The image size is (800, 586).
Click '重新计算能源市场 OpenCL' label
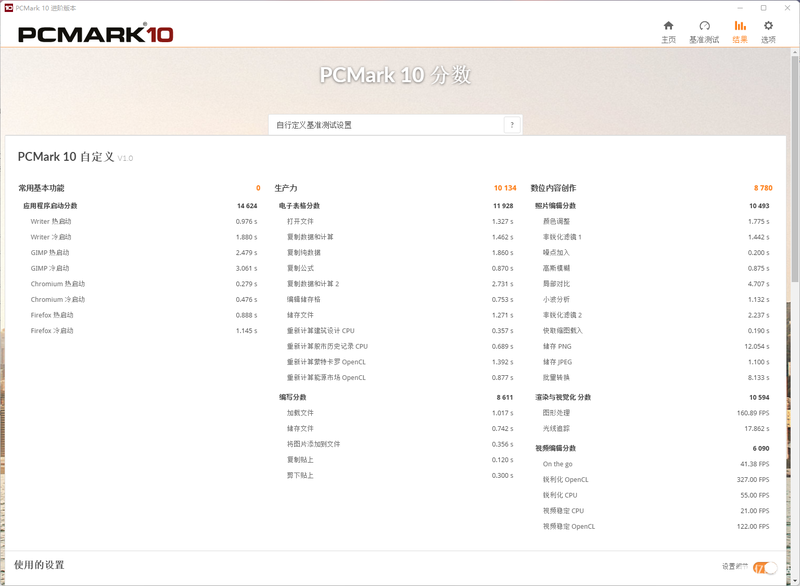click(x=327, y=378)
